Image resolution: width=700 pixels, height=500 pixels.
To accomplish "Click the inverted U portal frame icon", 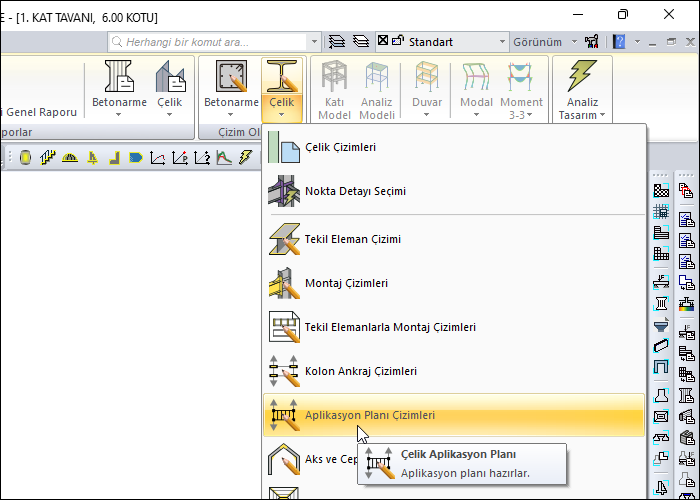I will click(661, 367).
